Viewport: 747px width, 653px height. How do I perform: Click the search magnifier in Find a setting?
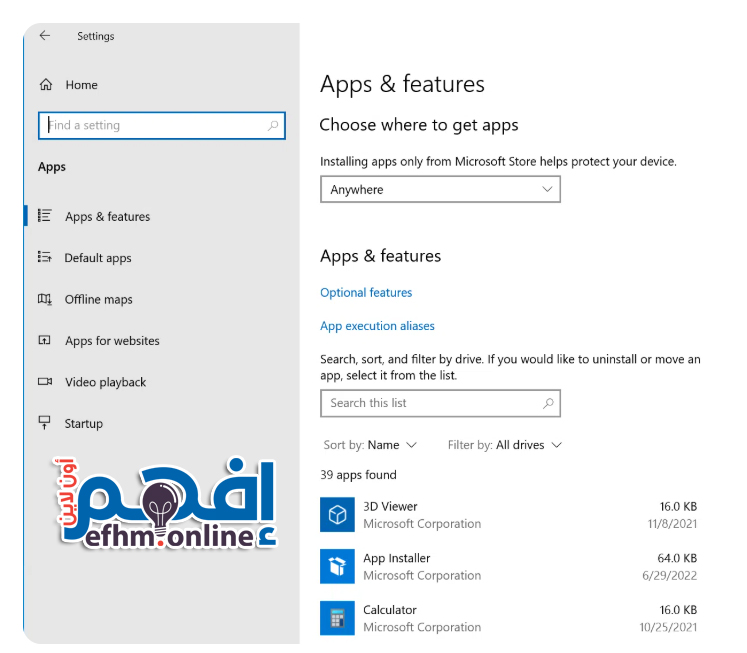click(273, 126)
